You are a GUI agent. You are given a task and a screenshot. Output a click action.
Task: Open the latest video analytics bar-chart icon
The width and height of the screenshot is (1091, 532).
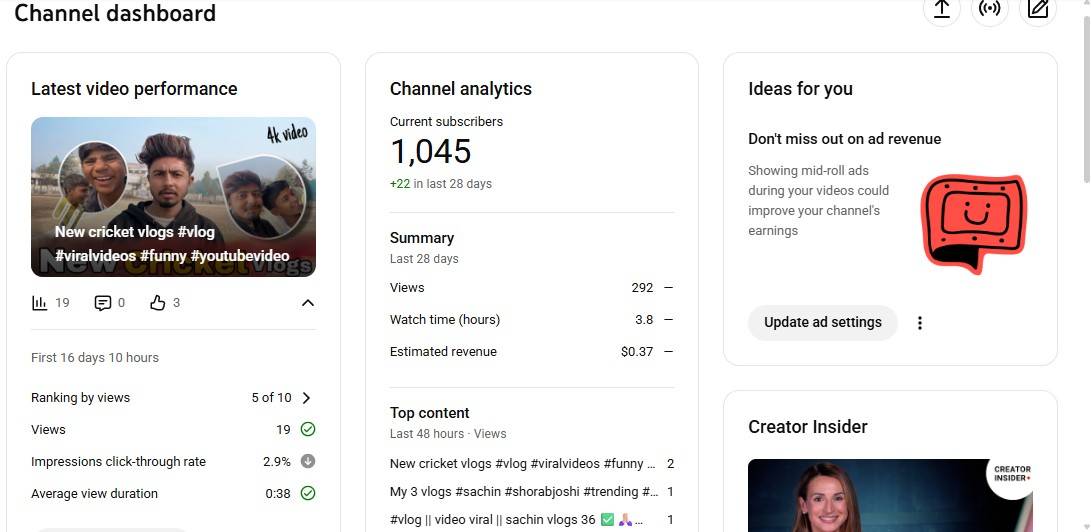click(x=40, y=303)
